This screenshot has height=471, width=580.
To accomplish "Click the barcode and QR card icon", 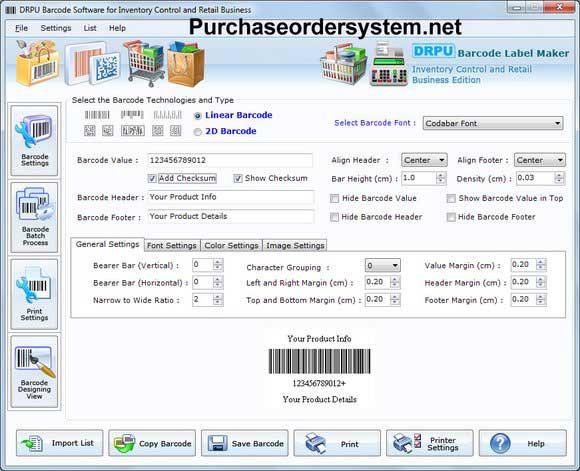I will point(93,64).
